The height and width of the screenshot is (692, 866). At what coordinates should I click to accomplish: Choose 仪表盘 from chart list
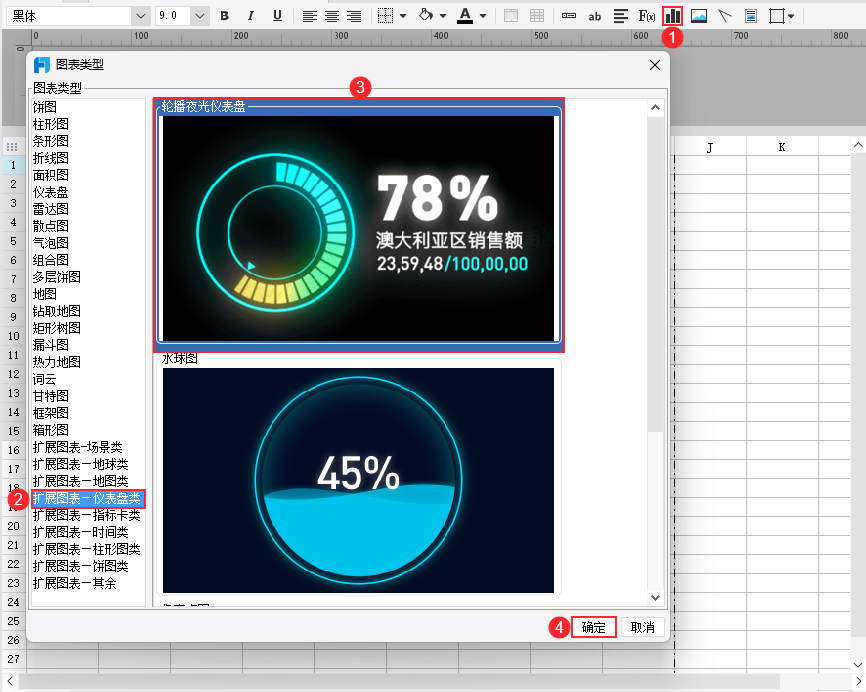(50, 192)
